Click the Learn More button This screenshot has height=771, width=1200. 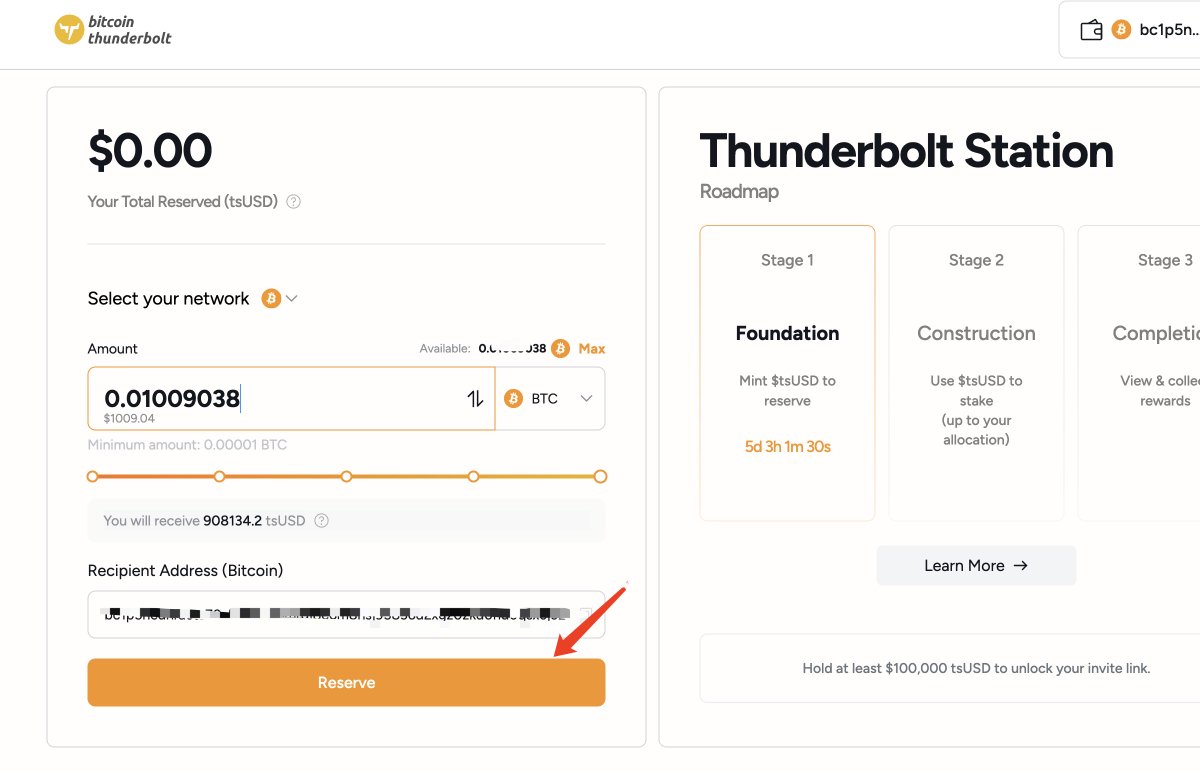pos(976,566)
